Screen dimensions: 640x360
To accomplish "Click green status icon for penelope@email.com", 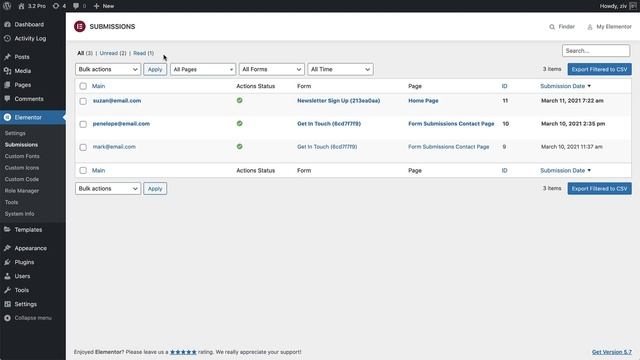I will [240, 123].
